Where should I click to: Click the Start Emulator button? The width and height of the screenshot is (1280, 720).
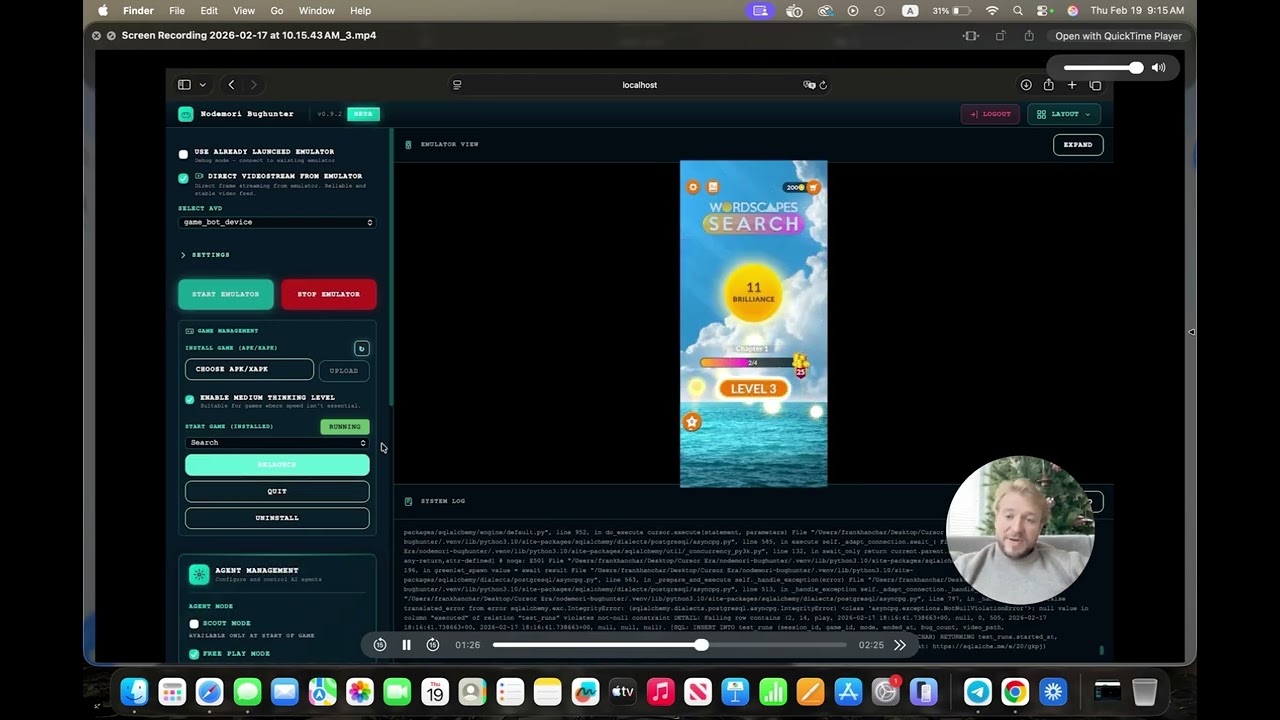click(x=225, y=294)
